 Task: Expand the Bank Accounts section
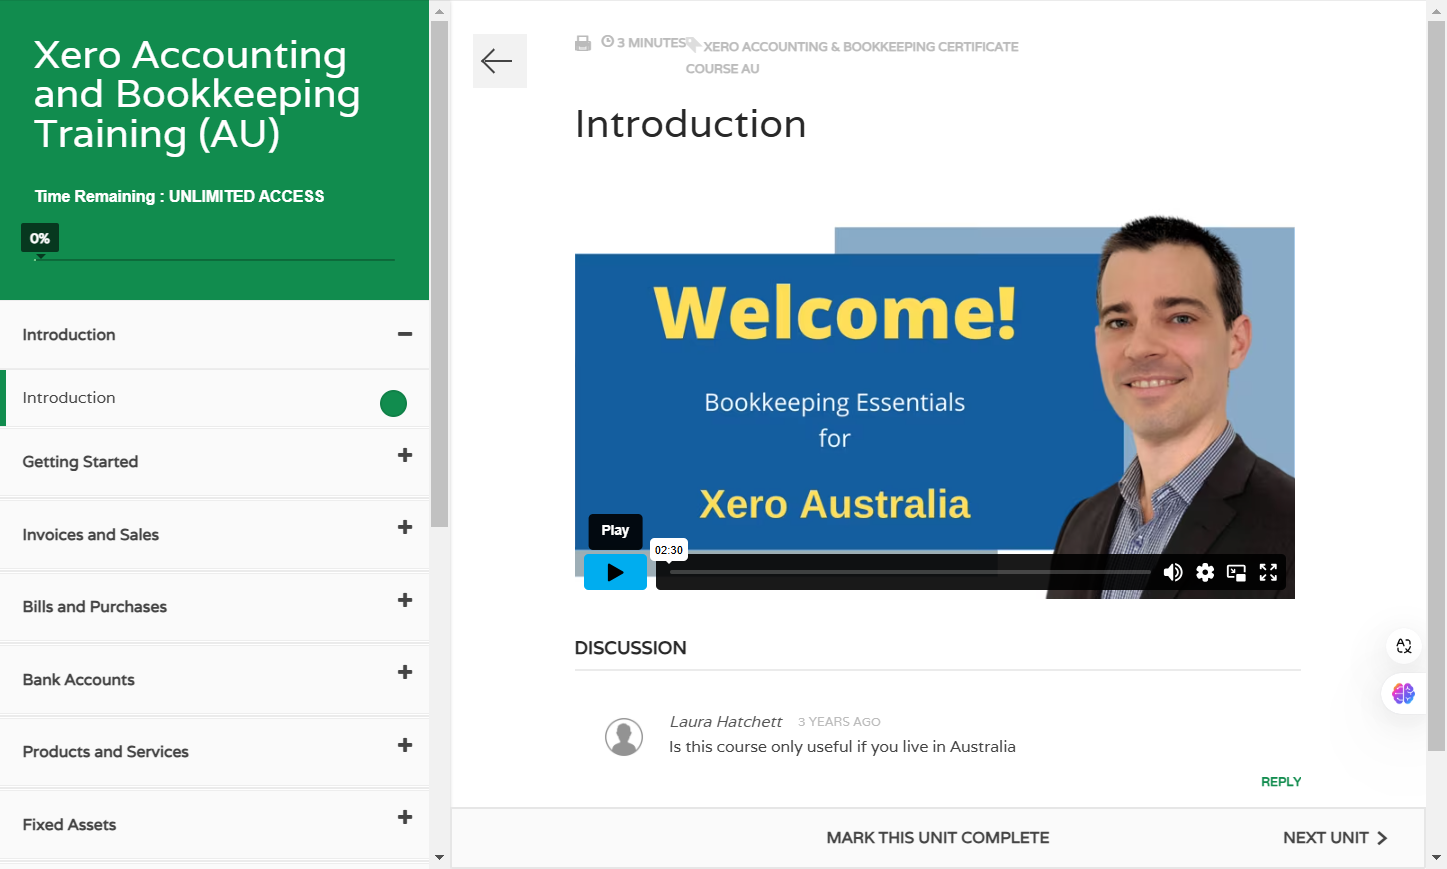coord(405,672)
